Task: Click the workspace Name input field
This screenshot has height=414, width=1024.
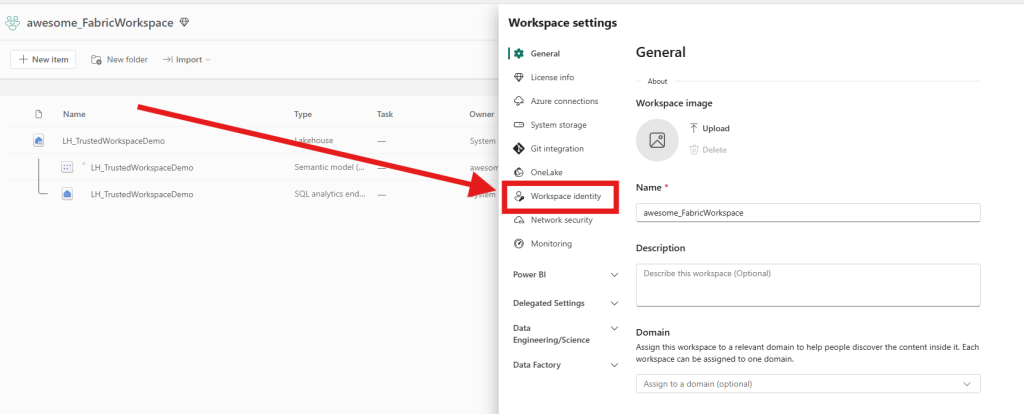Action: tap(808, 213)
